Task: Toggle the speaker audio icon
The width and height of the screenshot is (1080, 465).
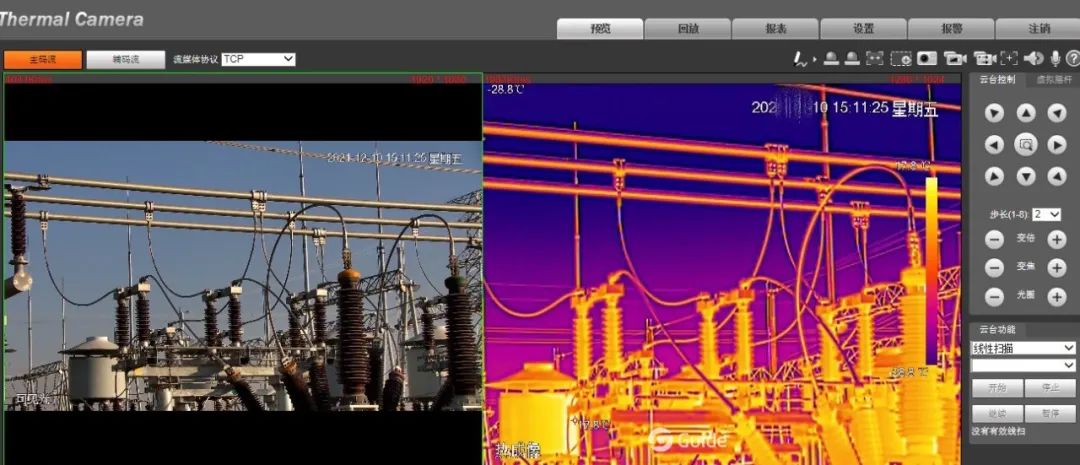Action: (x=1034, y=59)
